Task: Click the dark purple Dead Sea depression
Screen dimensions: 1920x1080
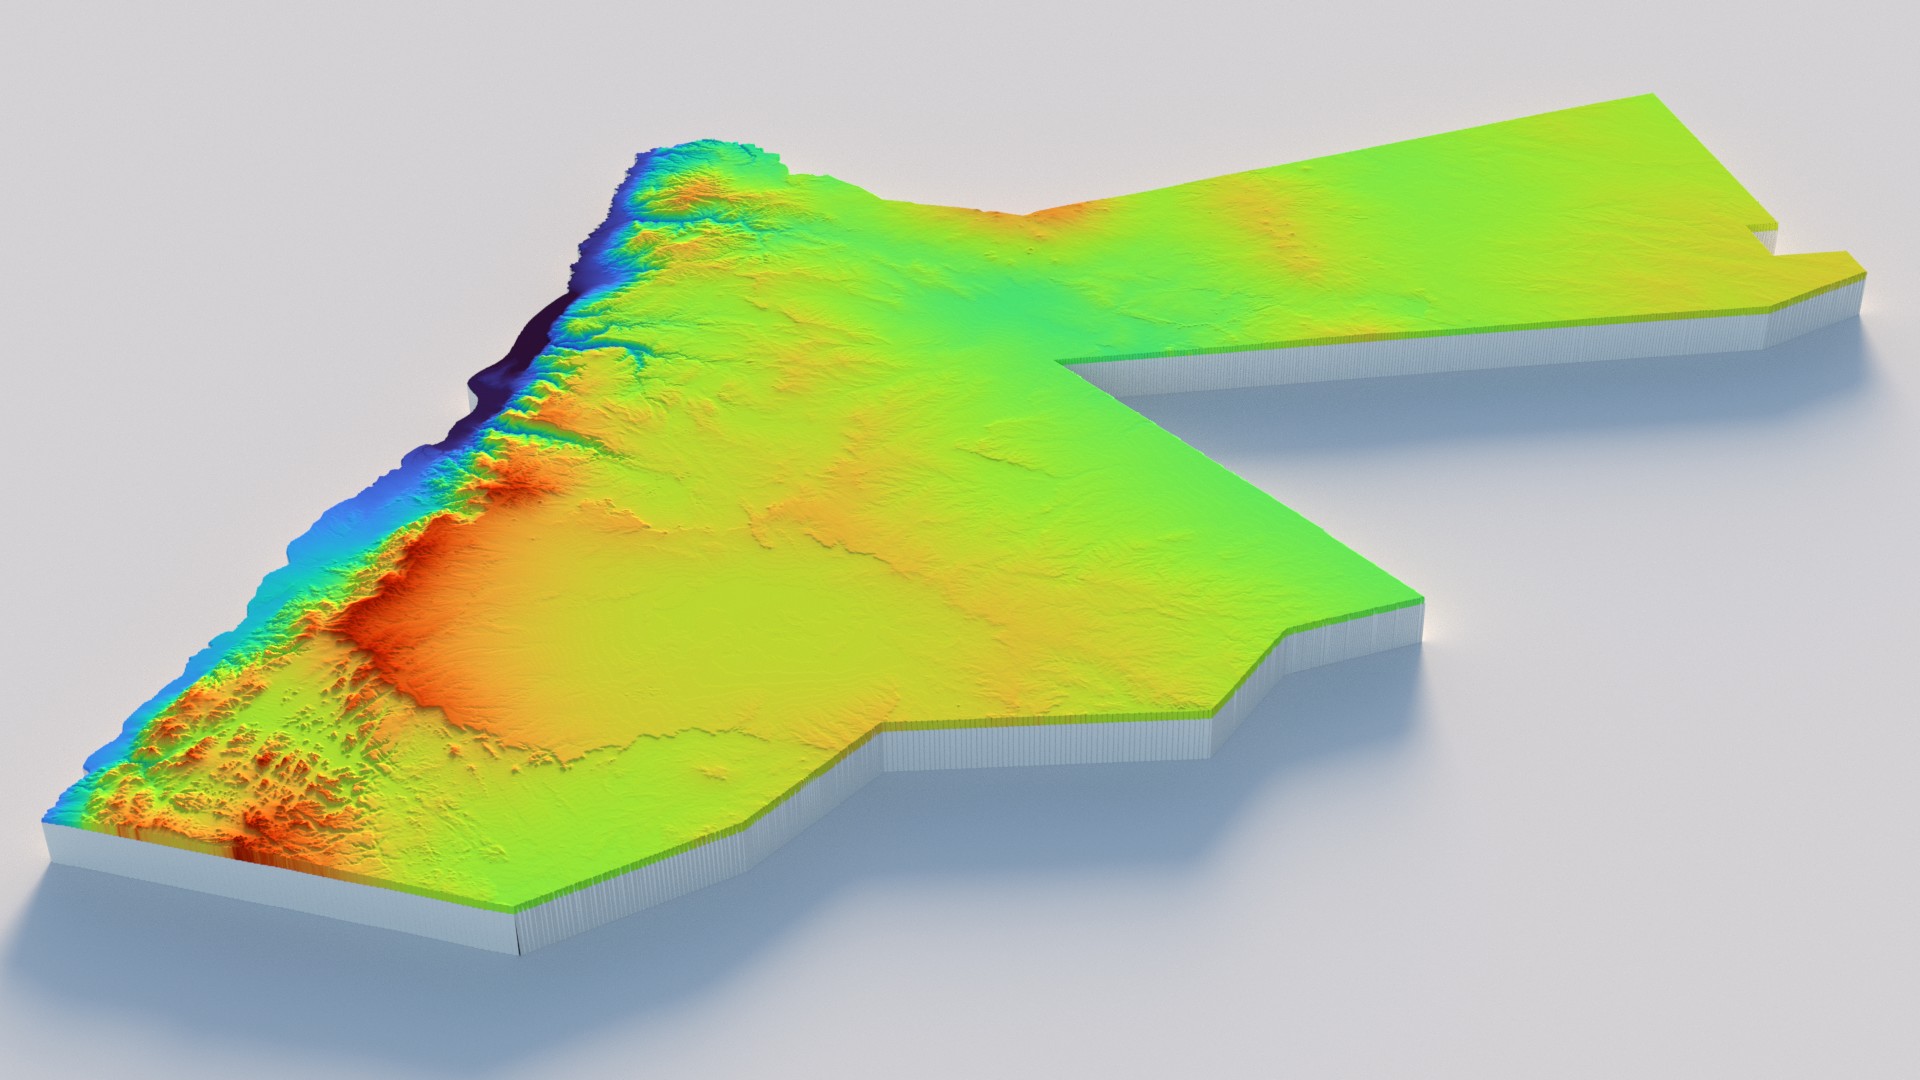Action: click(x=522, y=352)
